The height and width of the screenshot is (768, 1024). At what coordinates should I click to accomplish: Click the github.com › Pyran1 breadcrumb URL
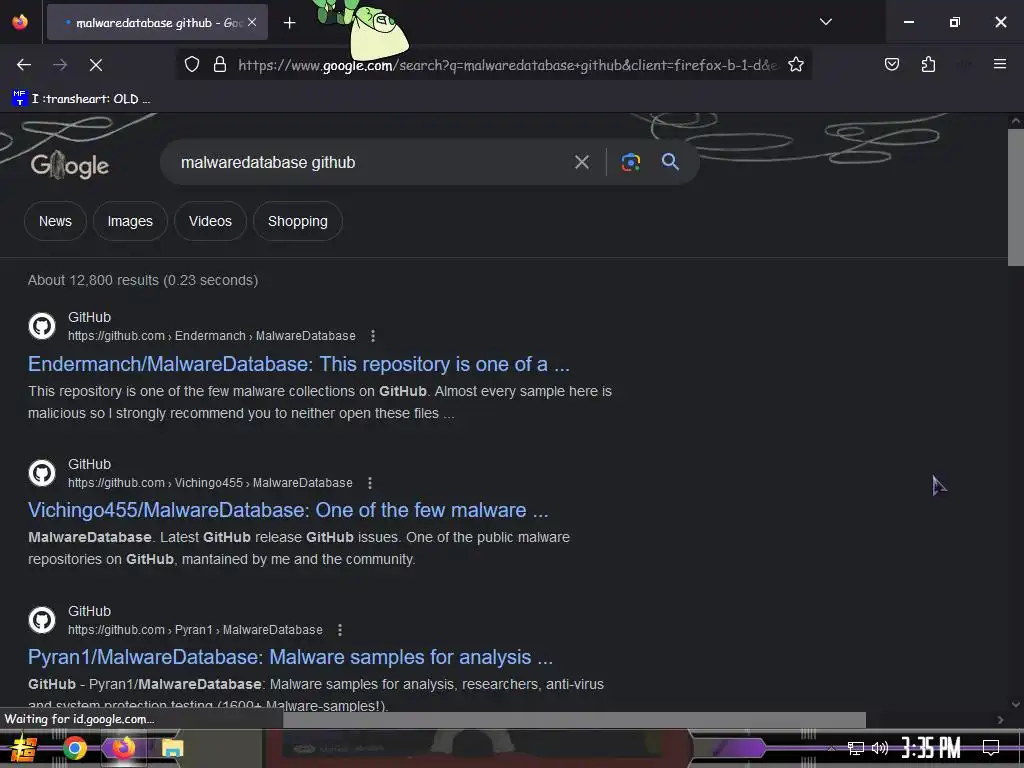(x=195, y=630)
